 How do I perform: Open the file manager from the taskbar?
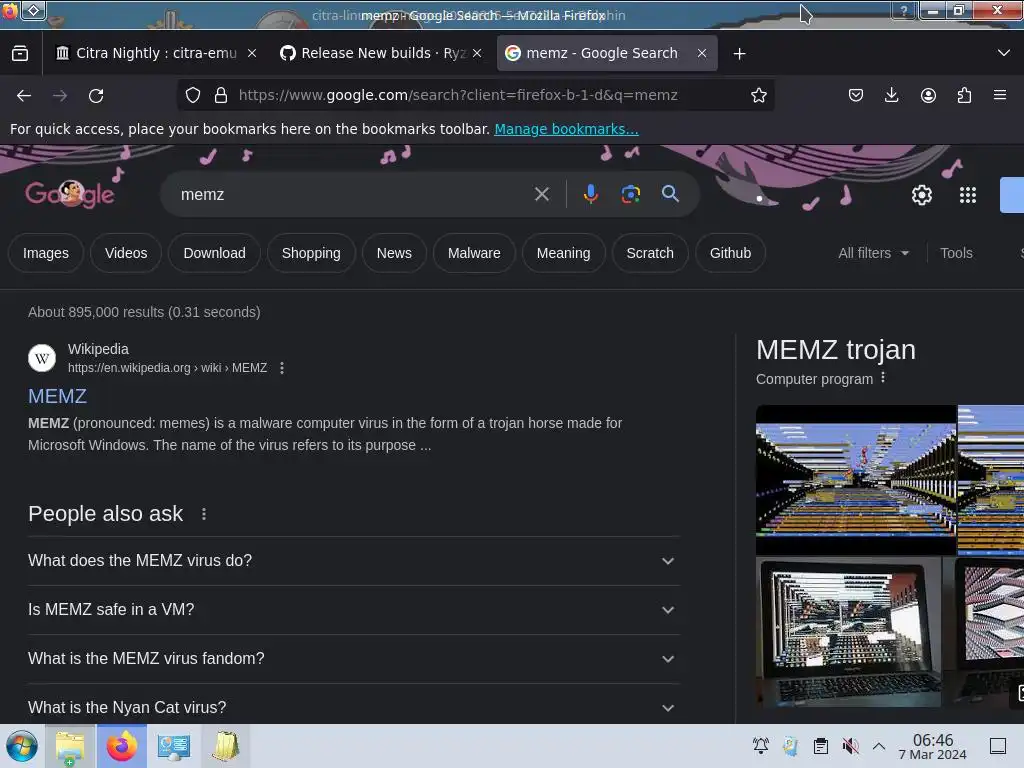pyautogui.click(x=70, y=746)
